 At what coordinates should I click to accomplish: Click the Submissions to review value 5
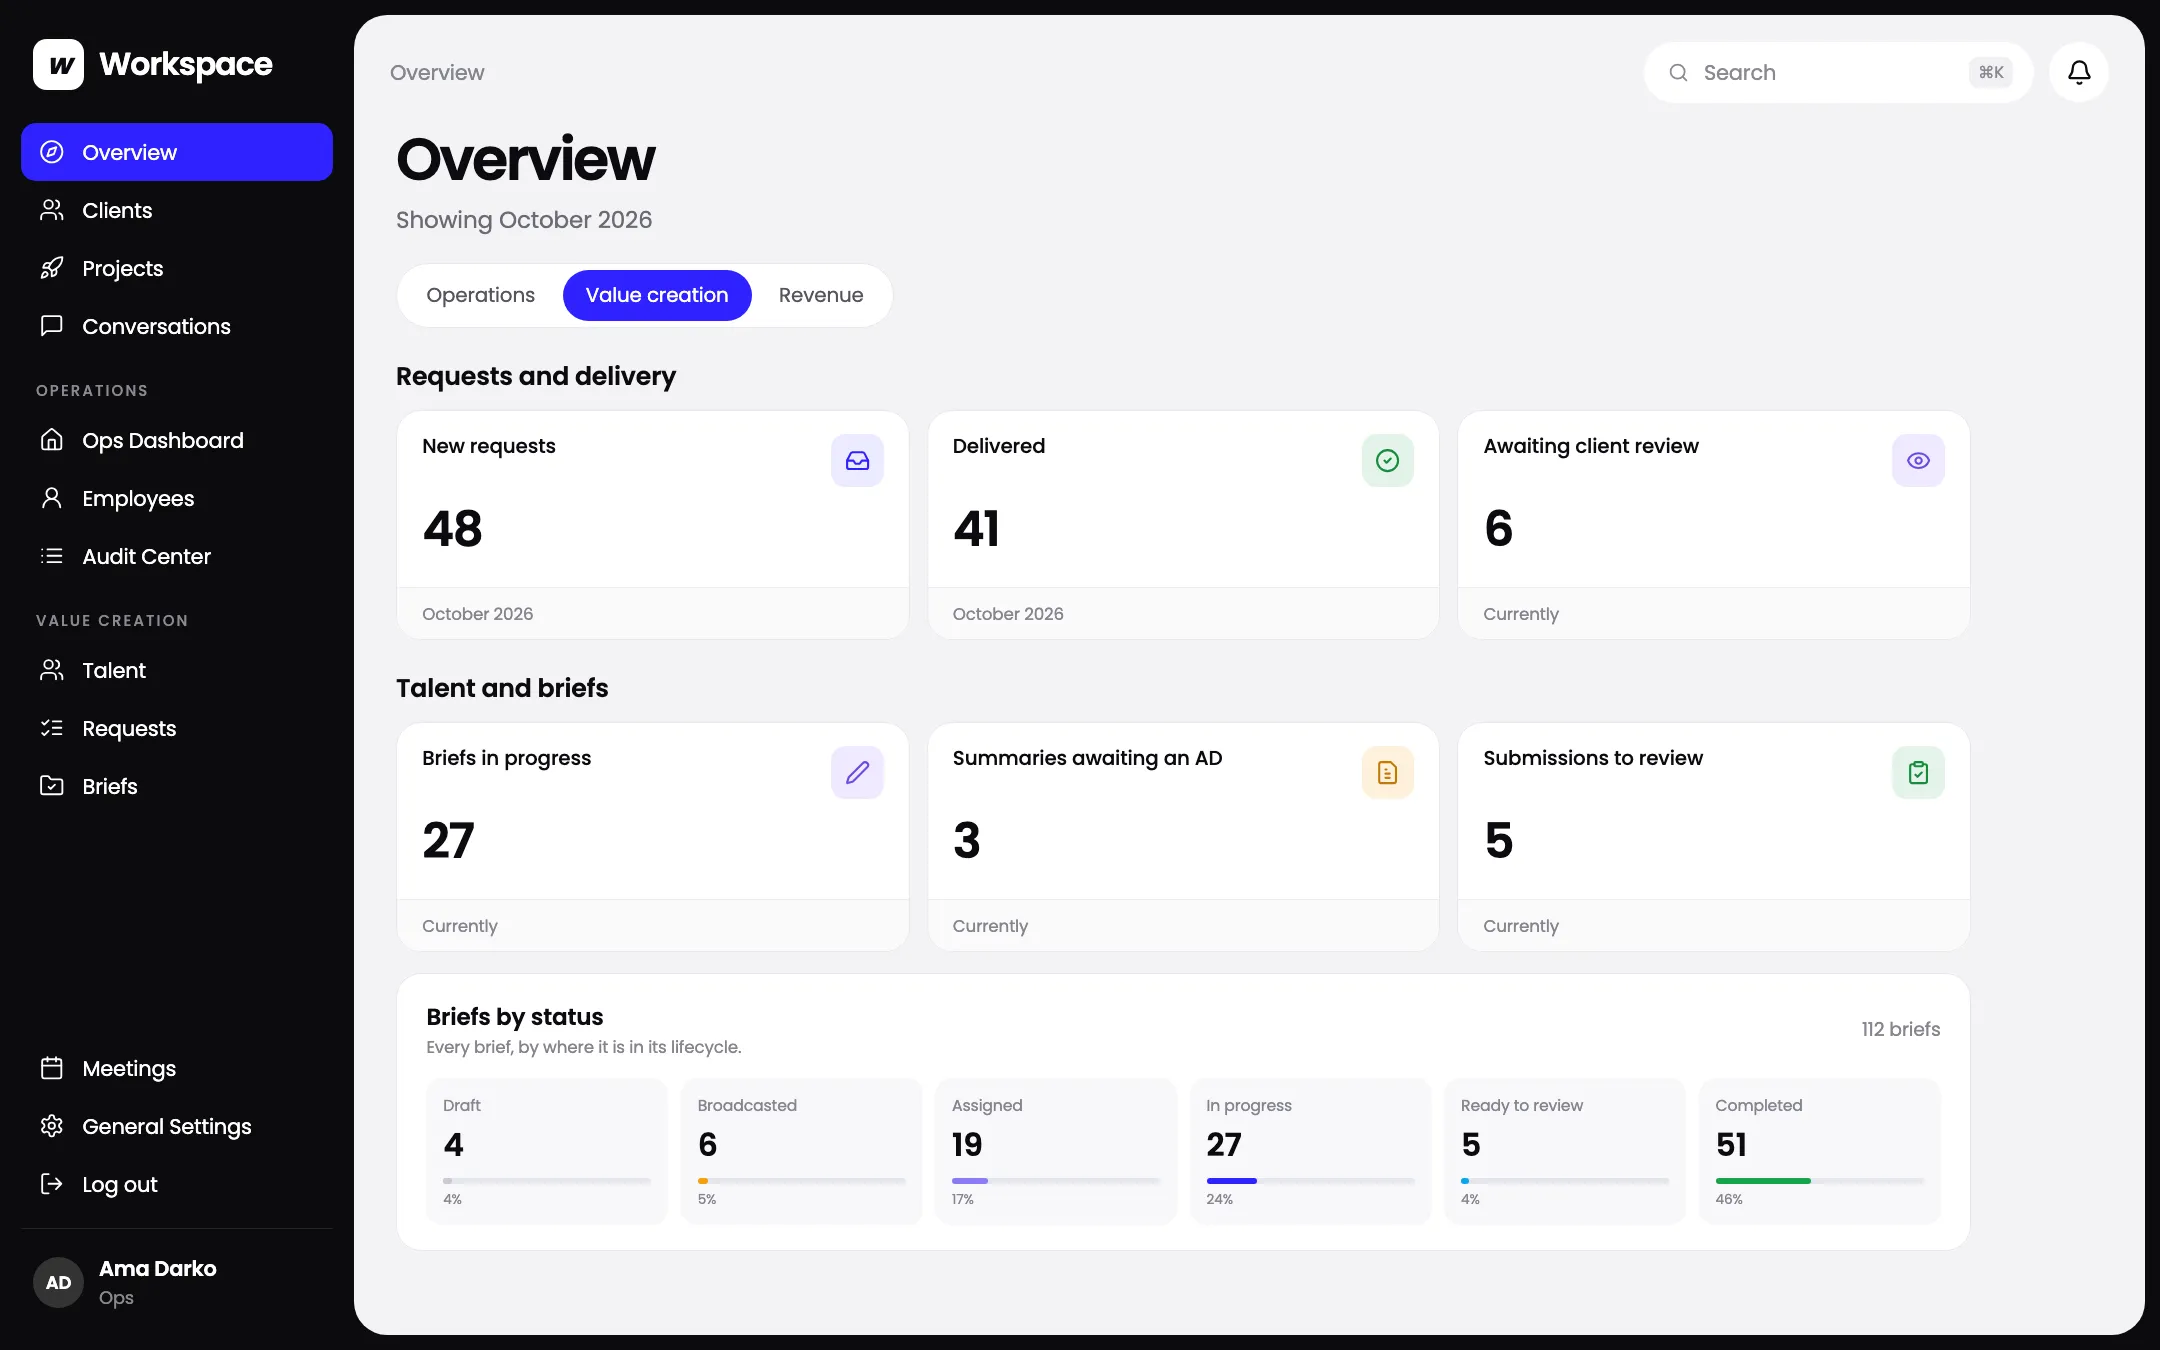[1498, 840]
